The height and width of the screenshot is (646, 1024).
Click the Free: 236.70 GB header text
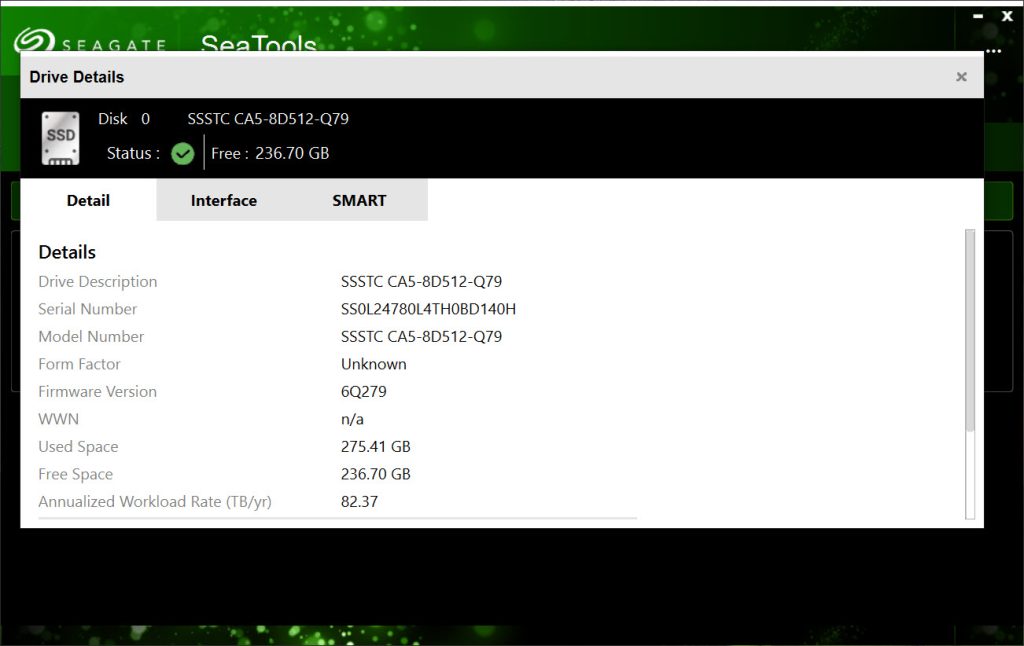point(270,153)
